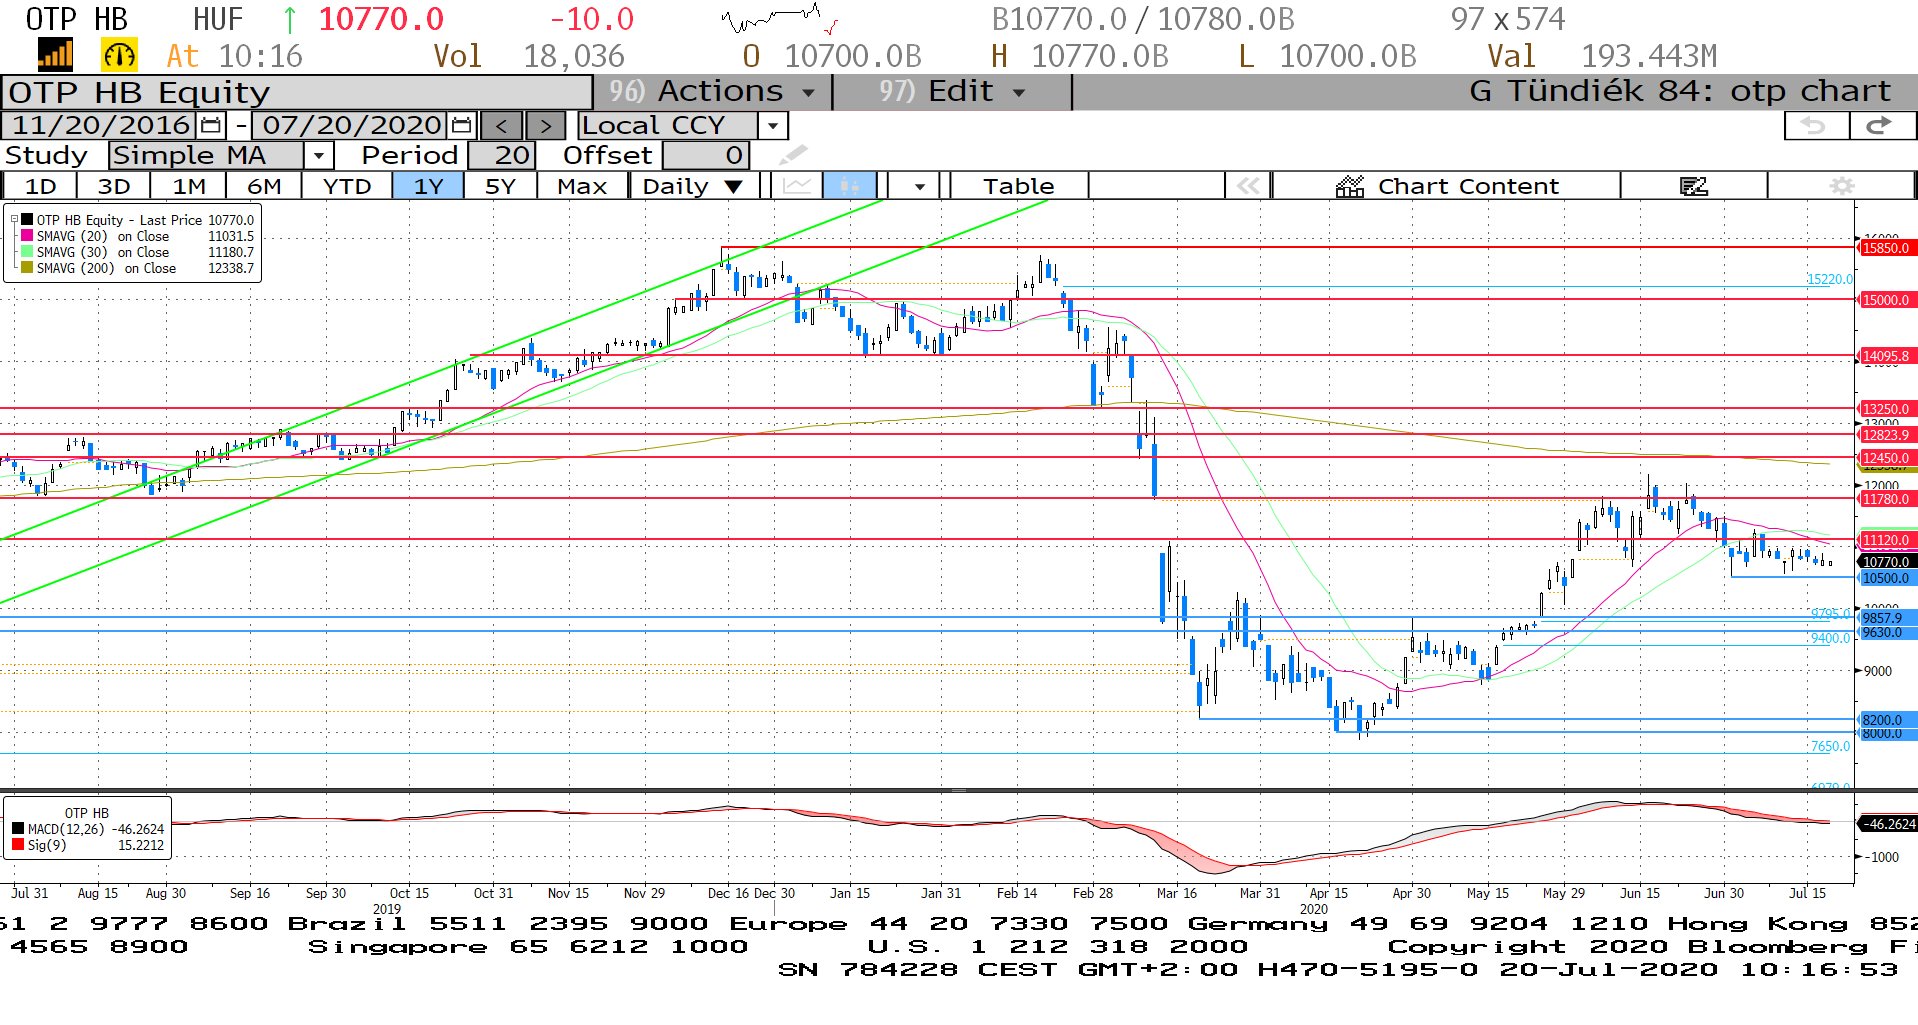1918x1025 pixels.
Task: Click the black OTP HB Equity legend swatch
Action: point(27,220)
